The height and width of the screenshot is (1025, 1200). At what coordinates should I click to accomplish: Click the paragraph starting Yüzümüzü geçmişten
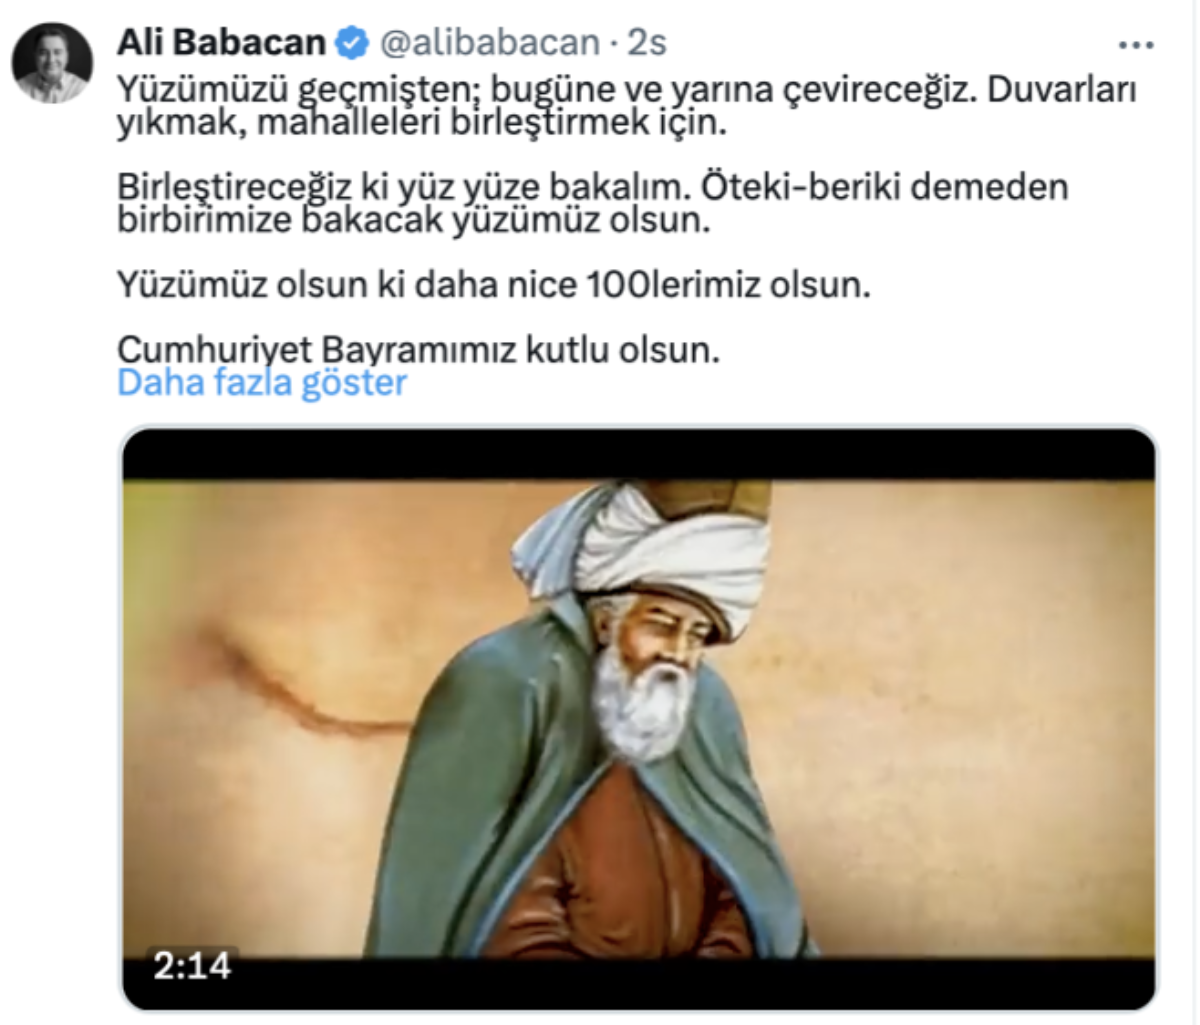(x=627, y=106)
